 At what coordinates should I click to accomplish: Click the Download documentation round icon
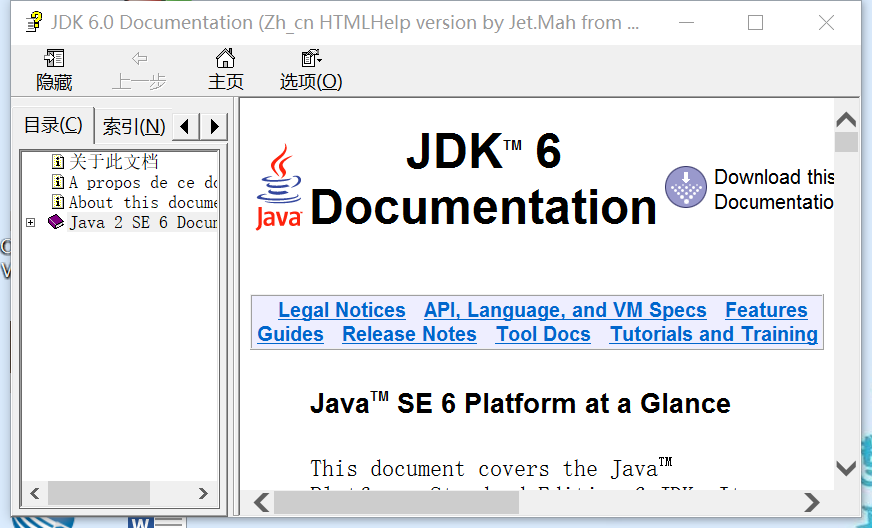(x=686, y=187)
